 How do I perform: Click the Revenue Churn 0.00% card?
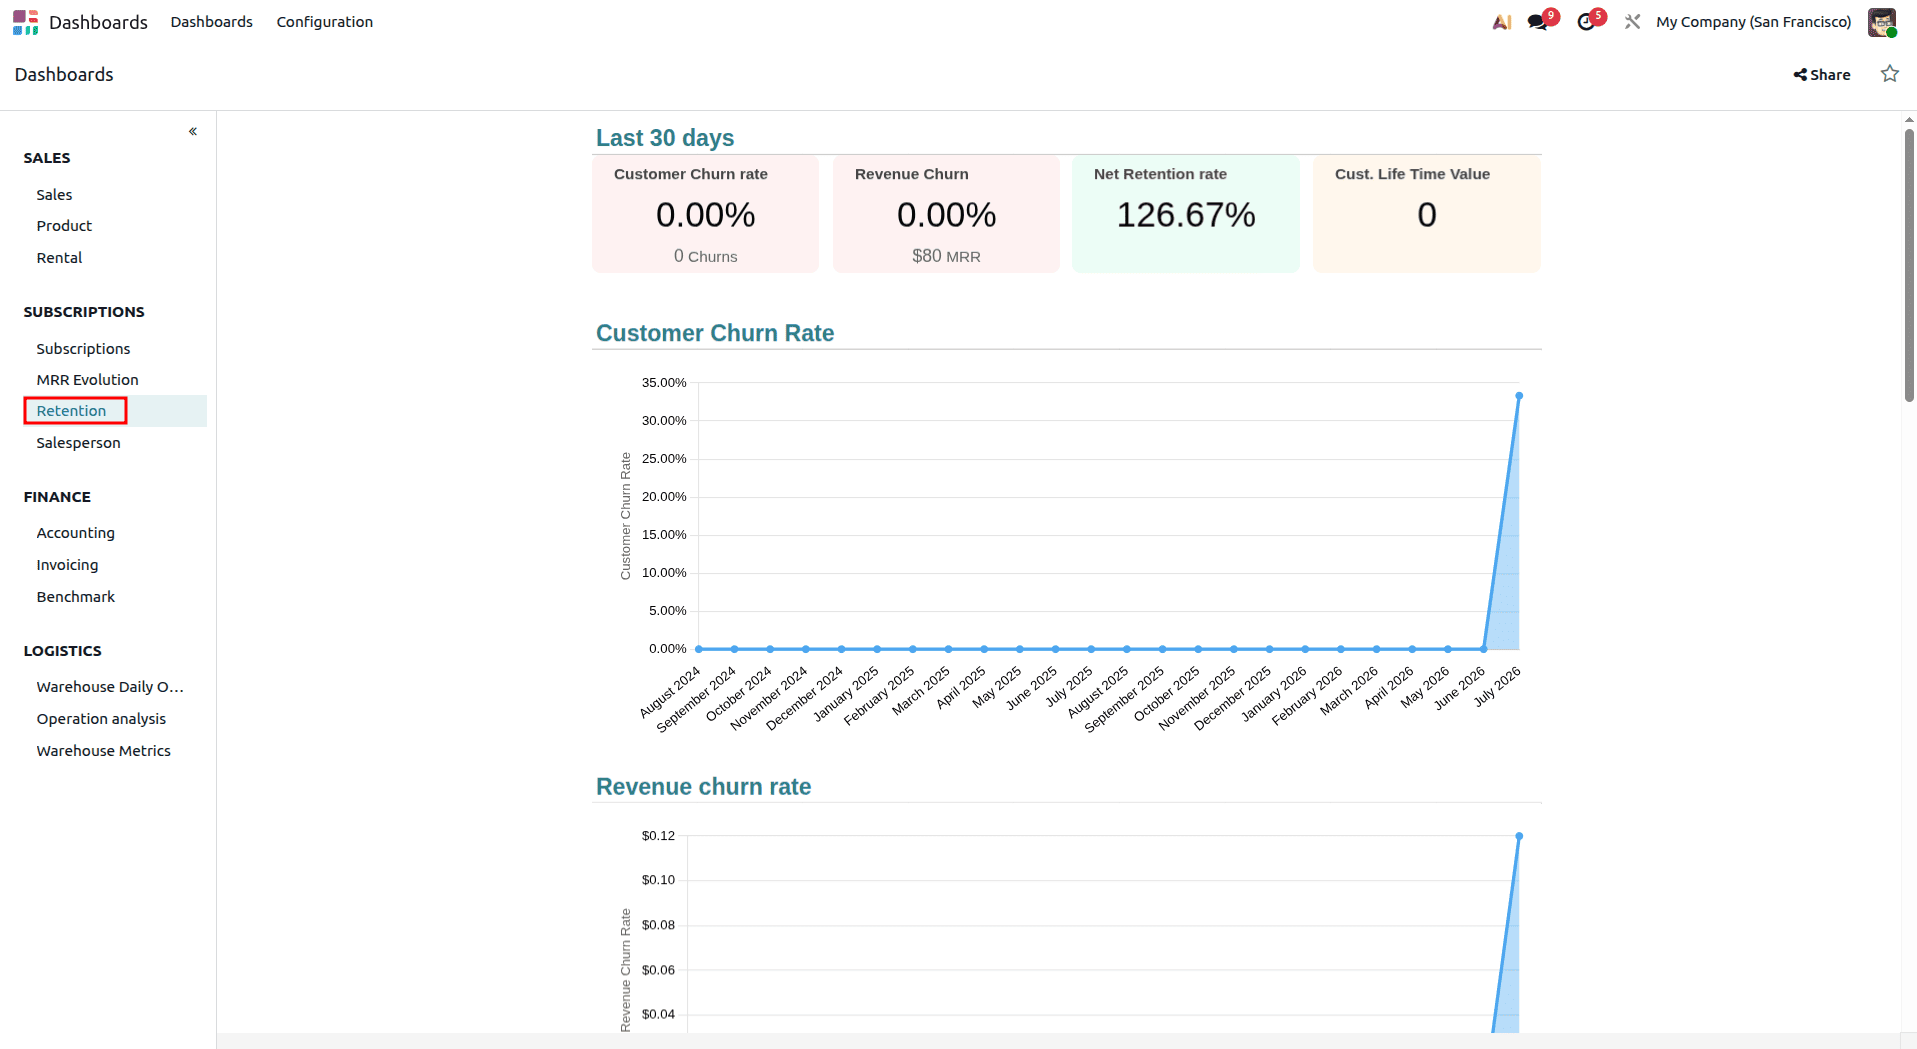coord(946,214)
